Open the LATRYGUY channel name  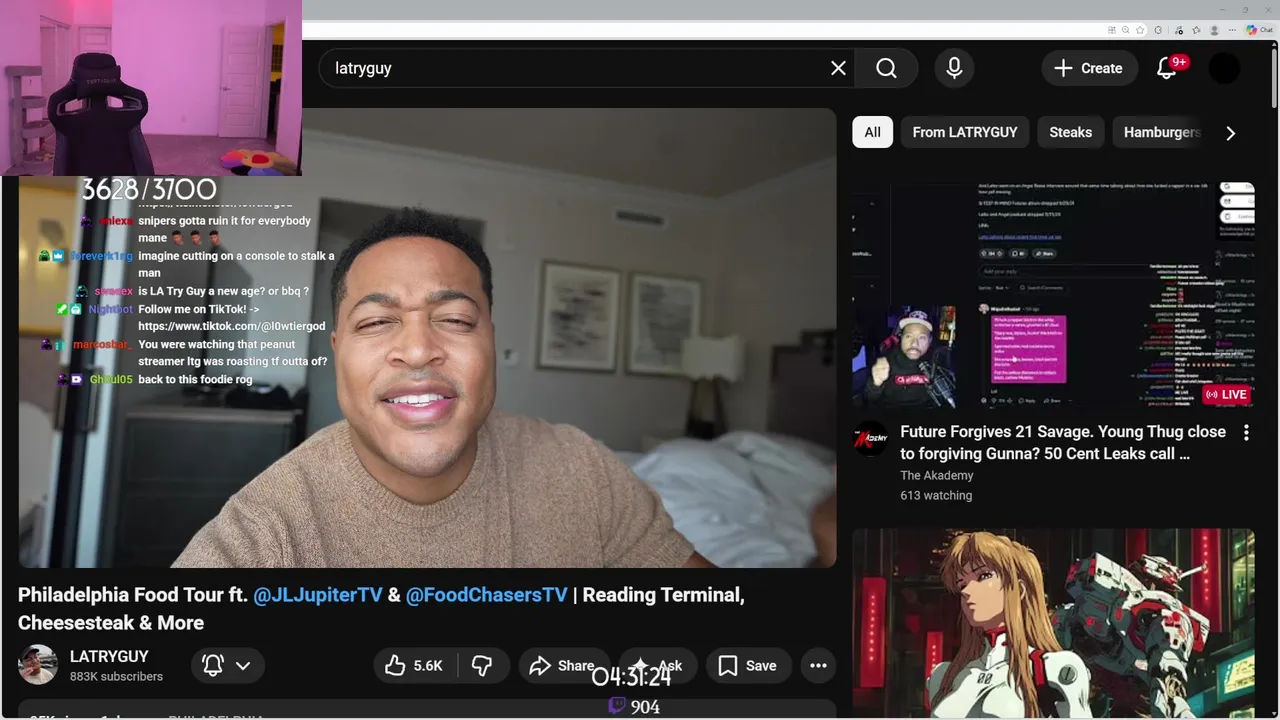click(x=109, y=656)
